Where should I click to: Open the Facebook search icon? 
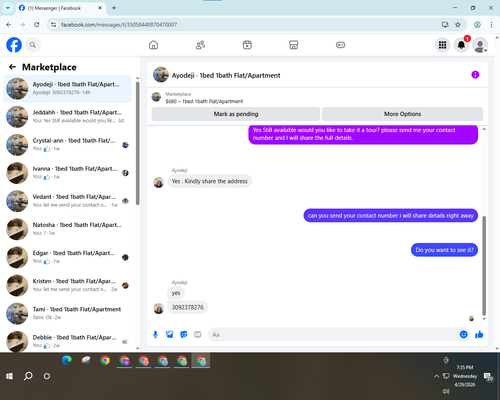33,45
